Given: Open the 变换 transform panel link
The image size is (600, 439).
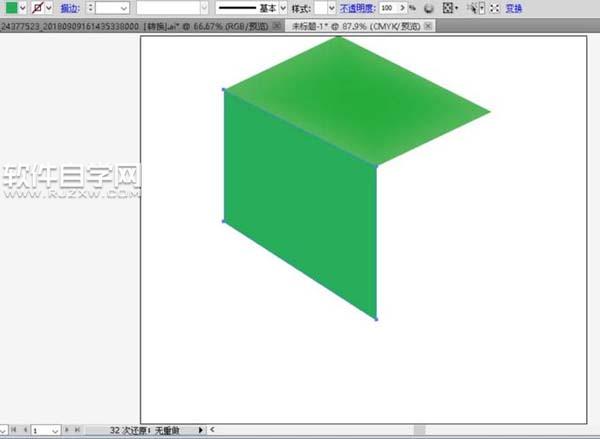Looking at the screenshot, I should tap(513, 7).
